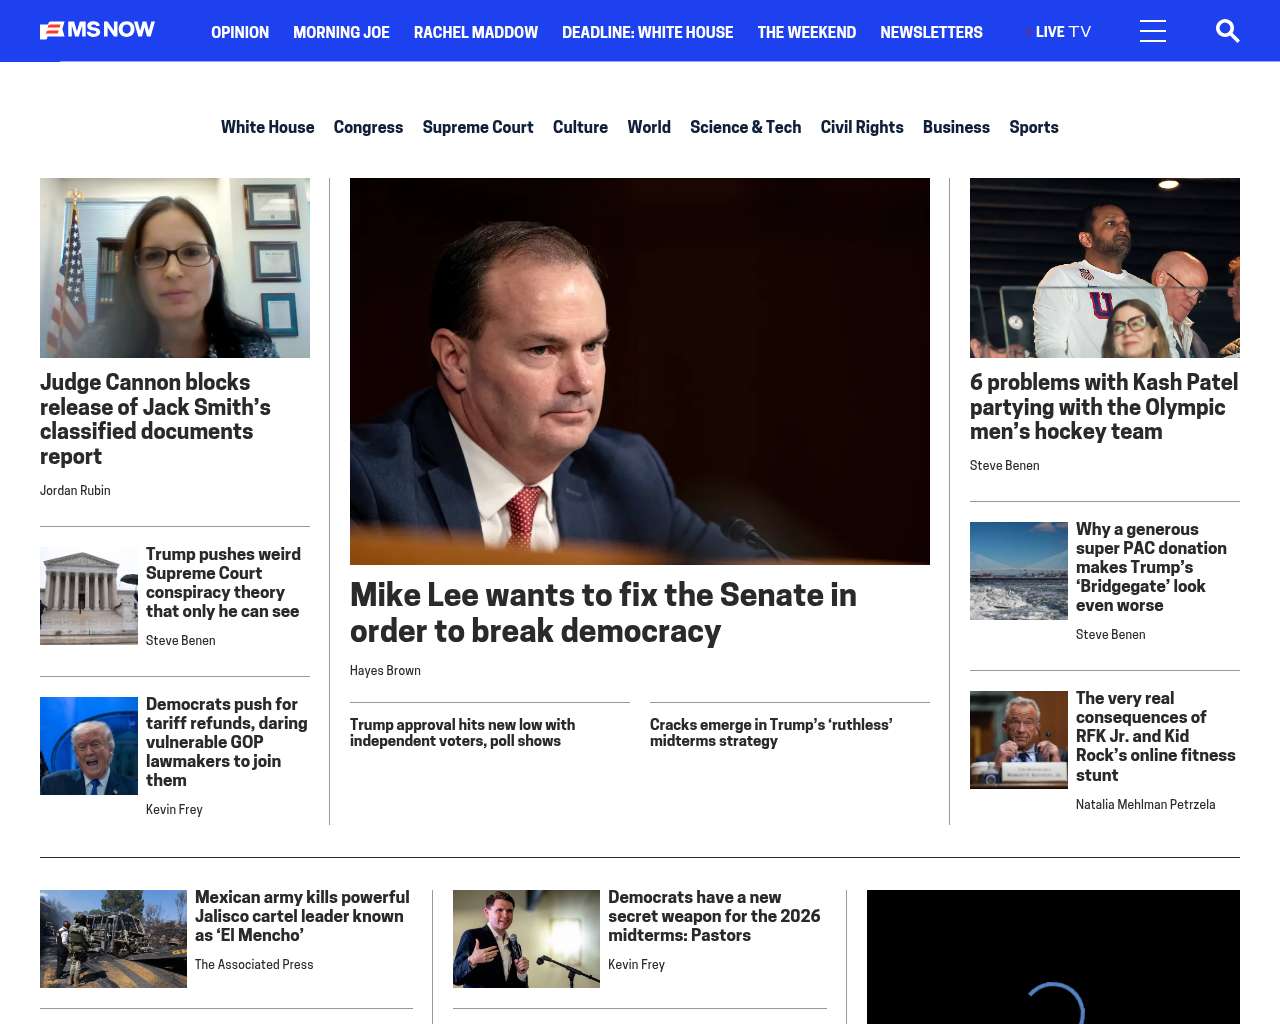1280x1024 pixels.
Task: Read Judge Cannon blocks release headline
Action: (155, 419)
